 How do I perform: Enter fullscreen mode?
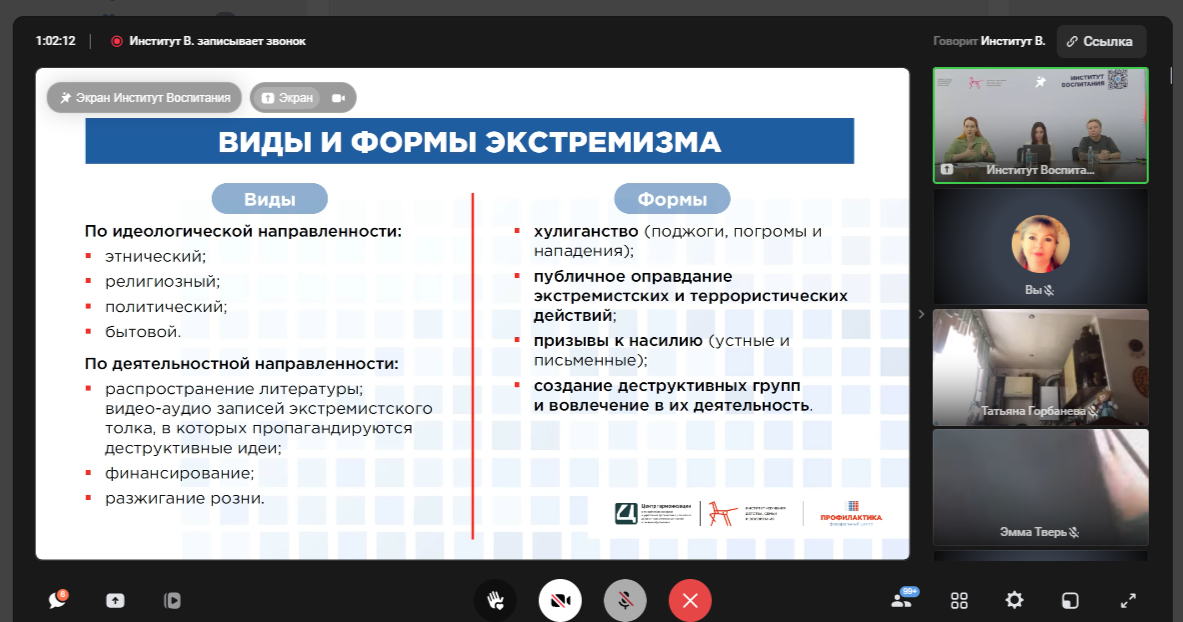pos(1128,600)
